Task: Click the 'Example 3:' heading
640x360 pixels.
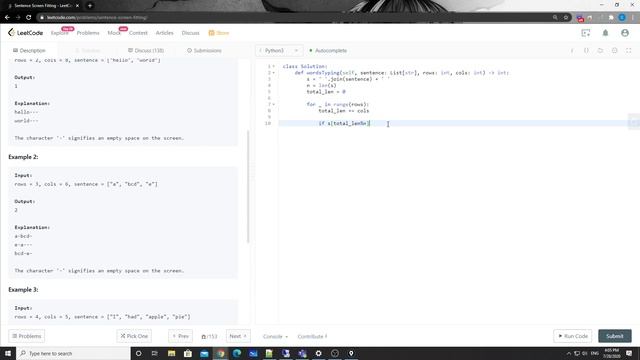Action: coord(23,289)
